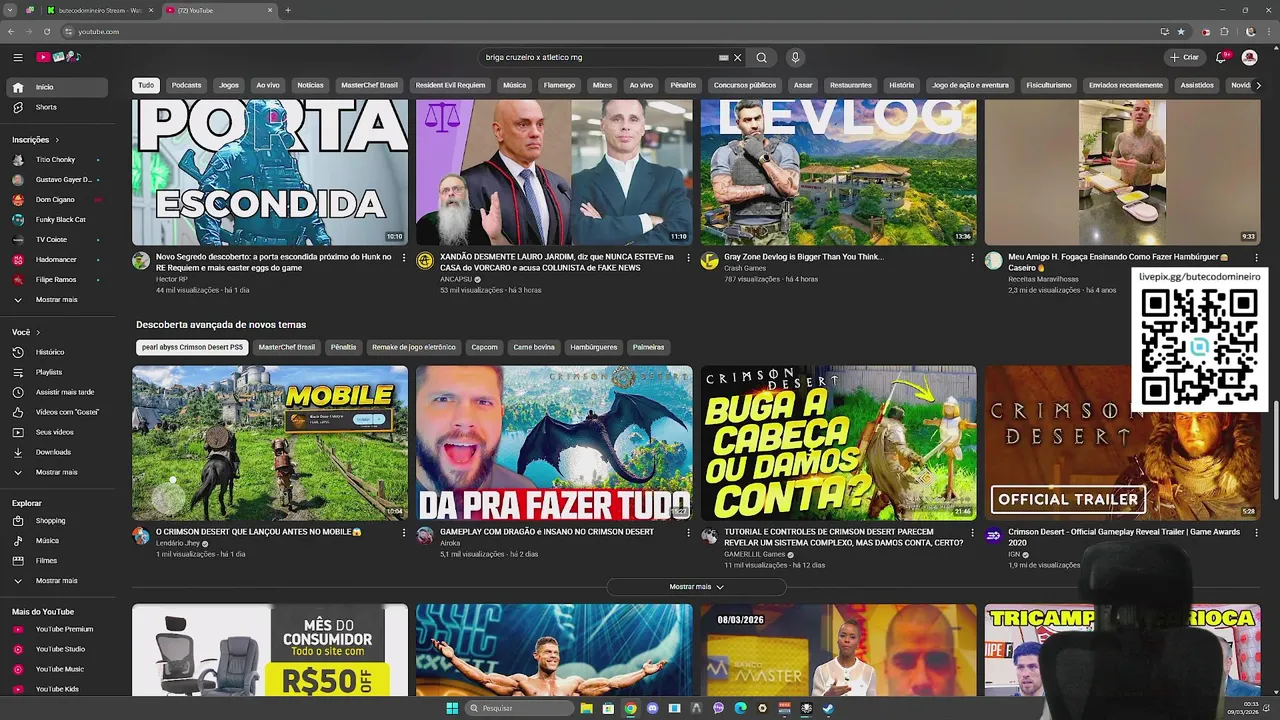1280x720 pixels.
Task: Click the YouTube search input field
Action: tap(598, 57)
